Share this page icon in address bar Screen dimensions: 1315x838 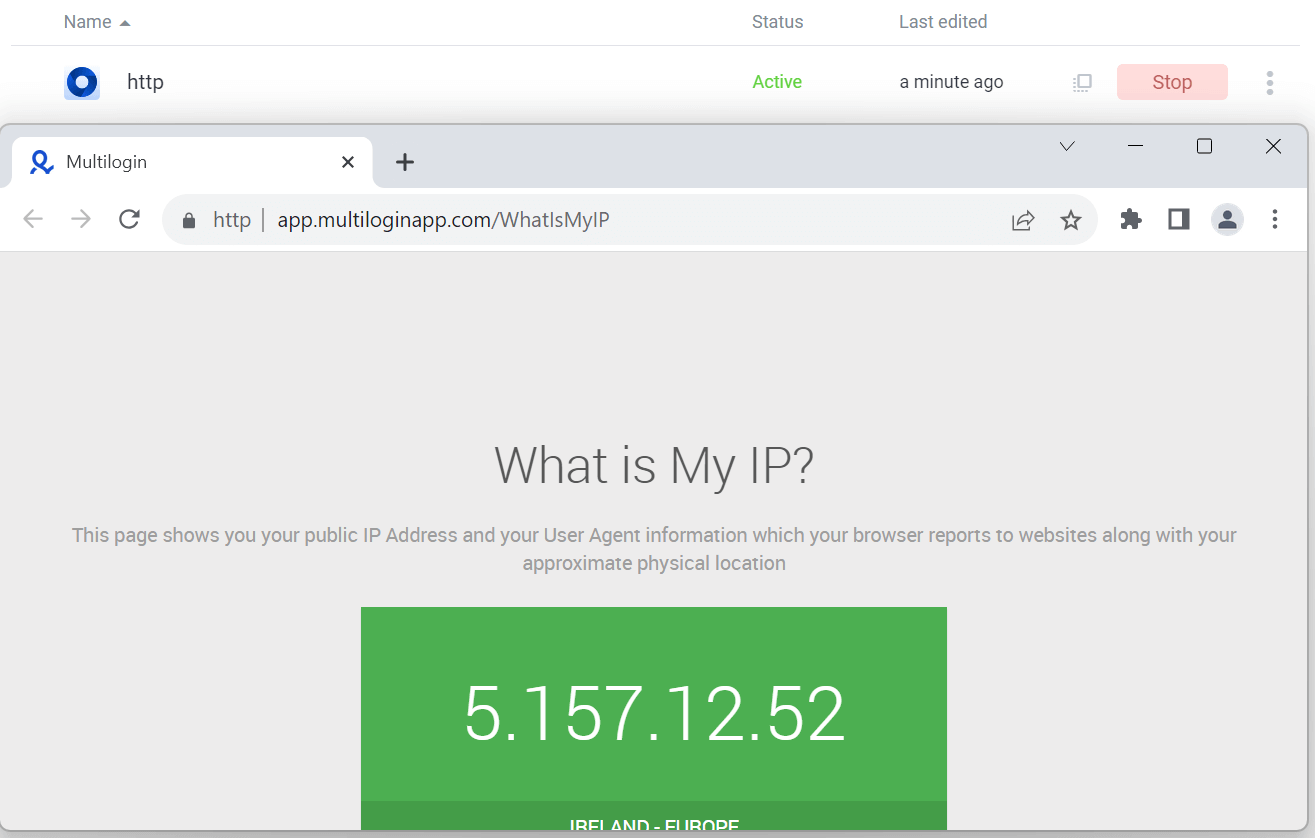point(1023,220)
